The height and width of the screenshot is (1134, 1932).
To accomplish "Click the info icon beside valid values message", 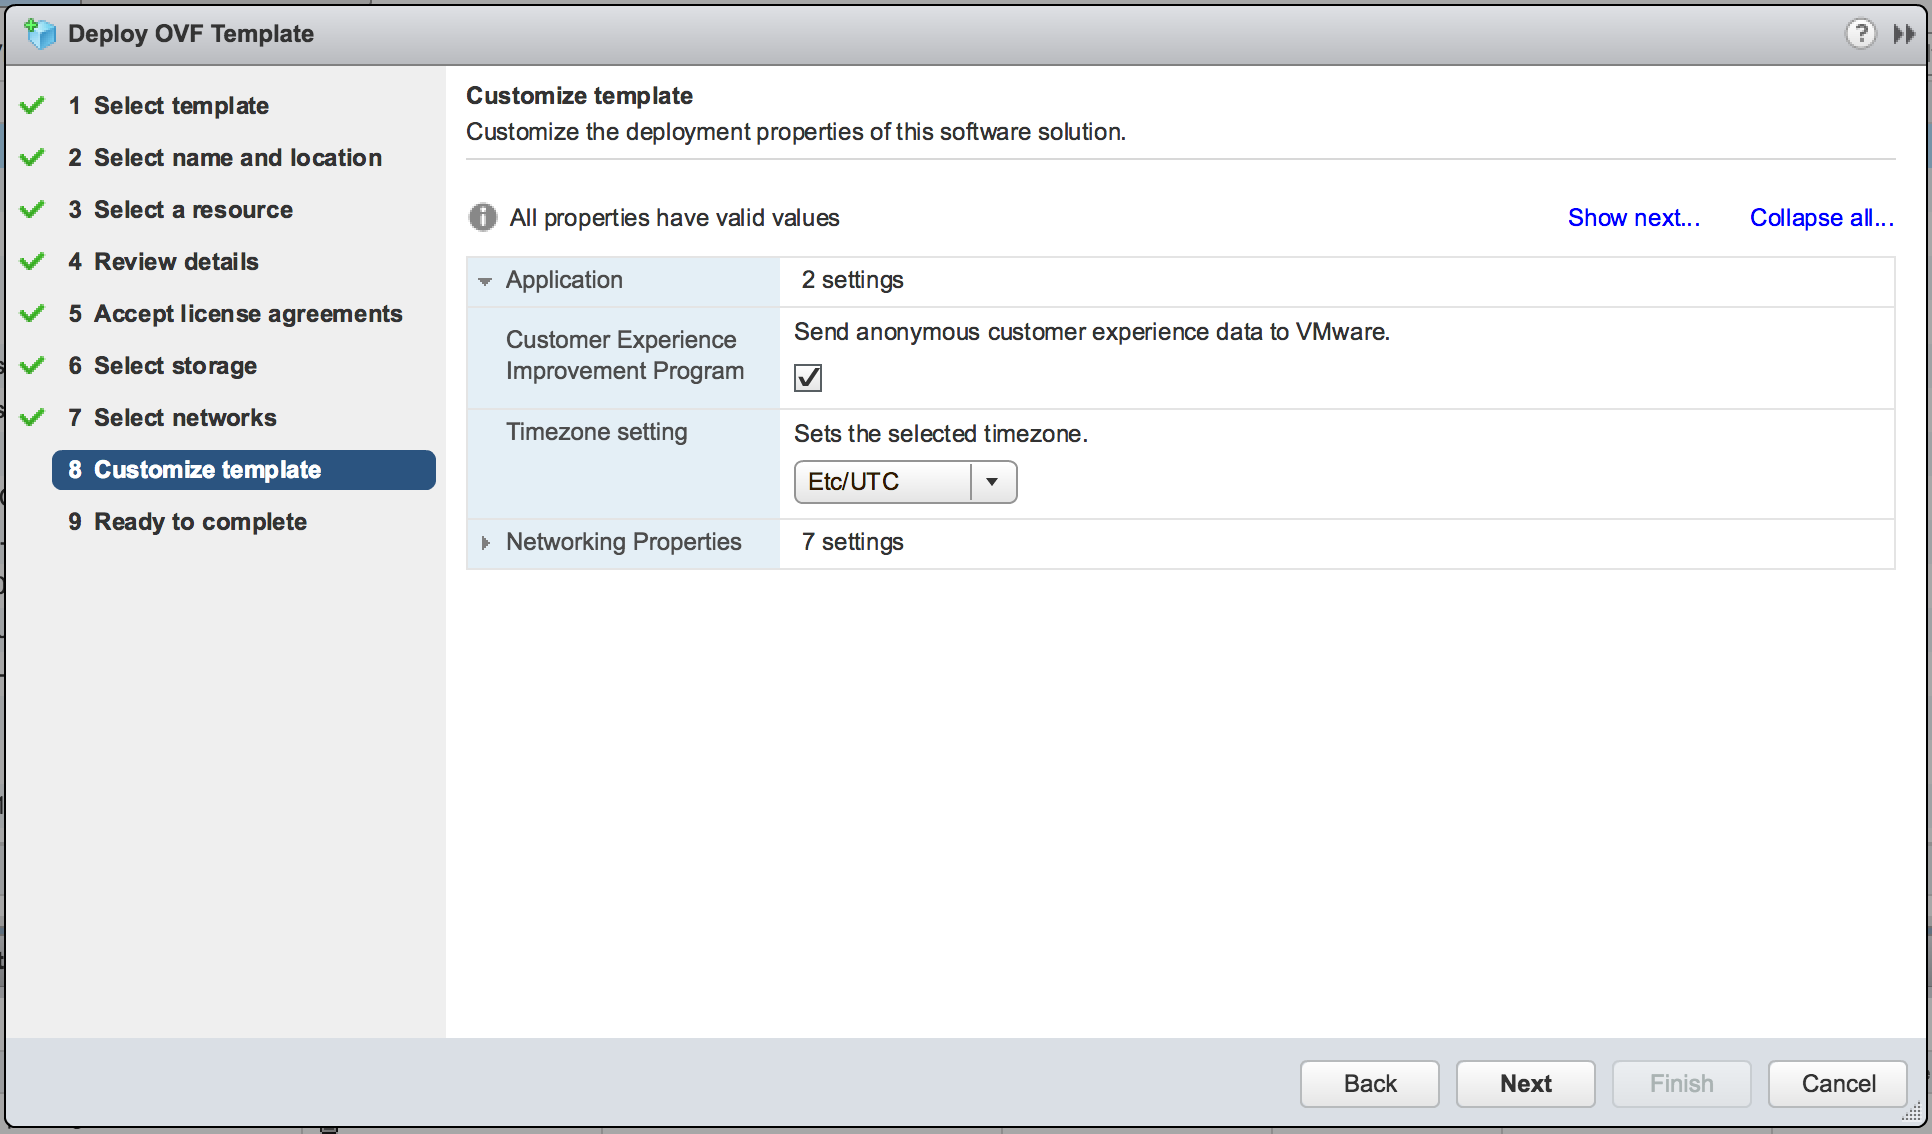I will (x=483, y=217).
